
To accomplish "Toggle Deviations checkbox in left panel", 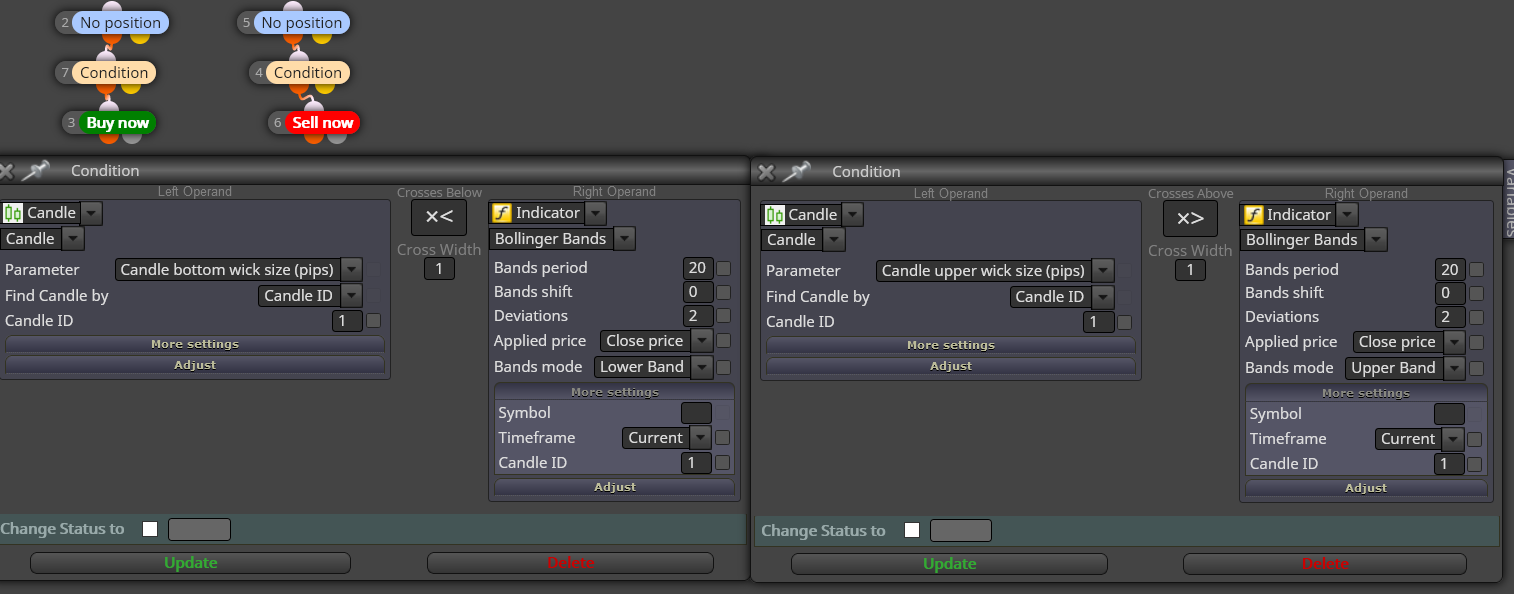I will tap(723, 316).
